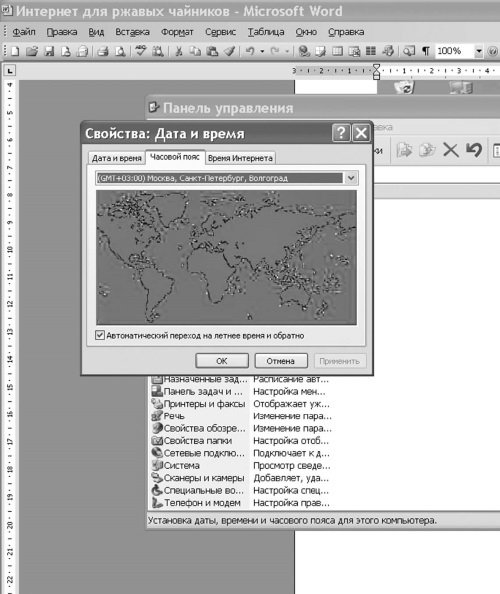Click the OK button
The height and width of the screenshot is (594, 500).
pos(222,361)
